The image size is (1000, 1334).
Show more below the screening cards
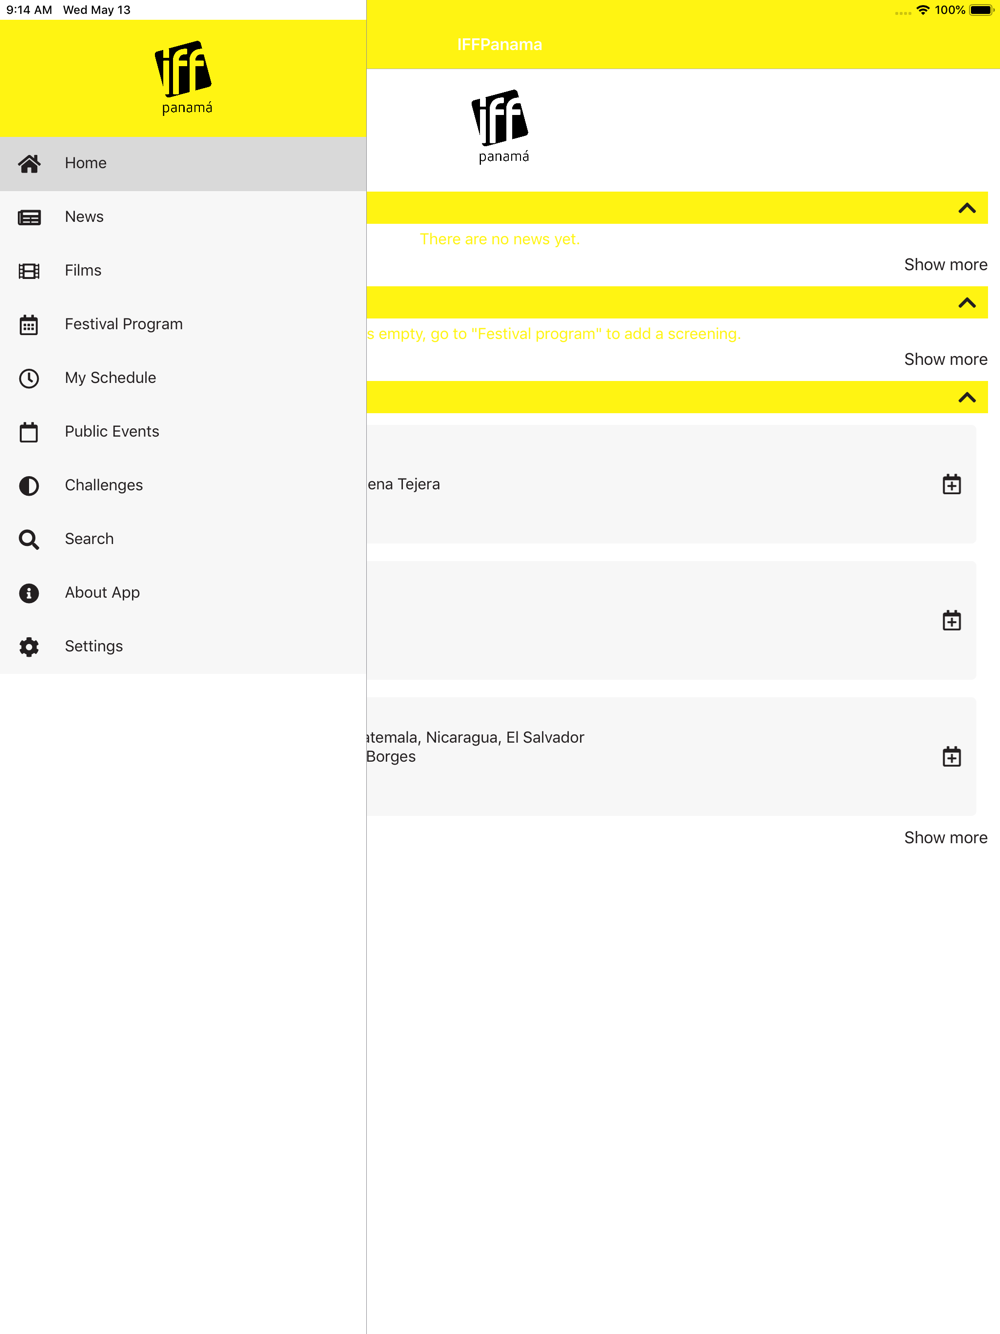tap(946, 838)
